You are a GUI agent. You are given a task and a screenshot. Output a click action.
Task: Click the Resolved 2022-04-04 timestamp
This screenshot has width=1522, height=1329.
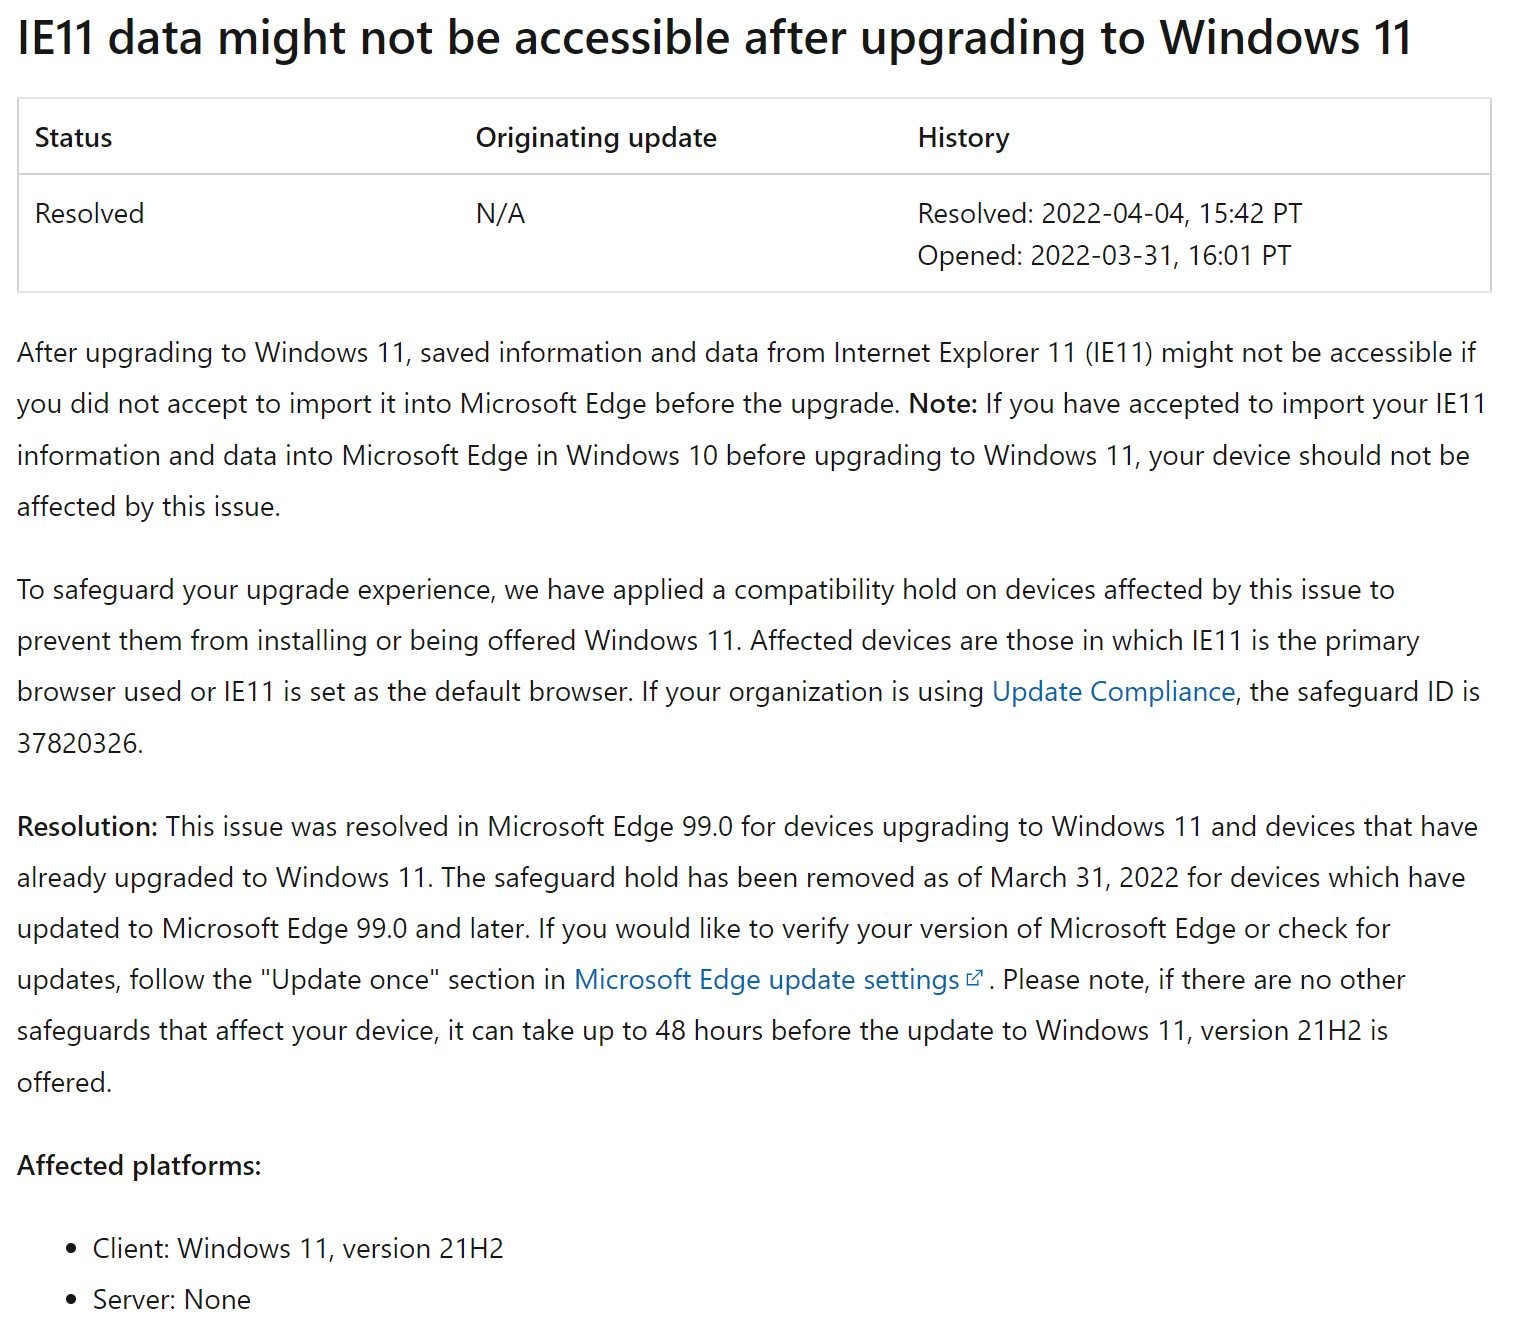point(1110,213)
